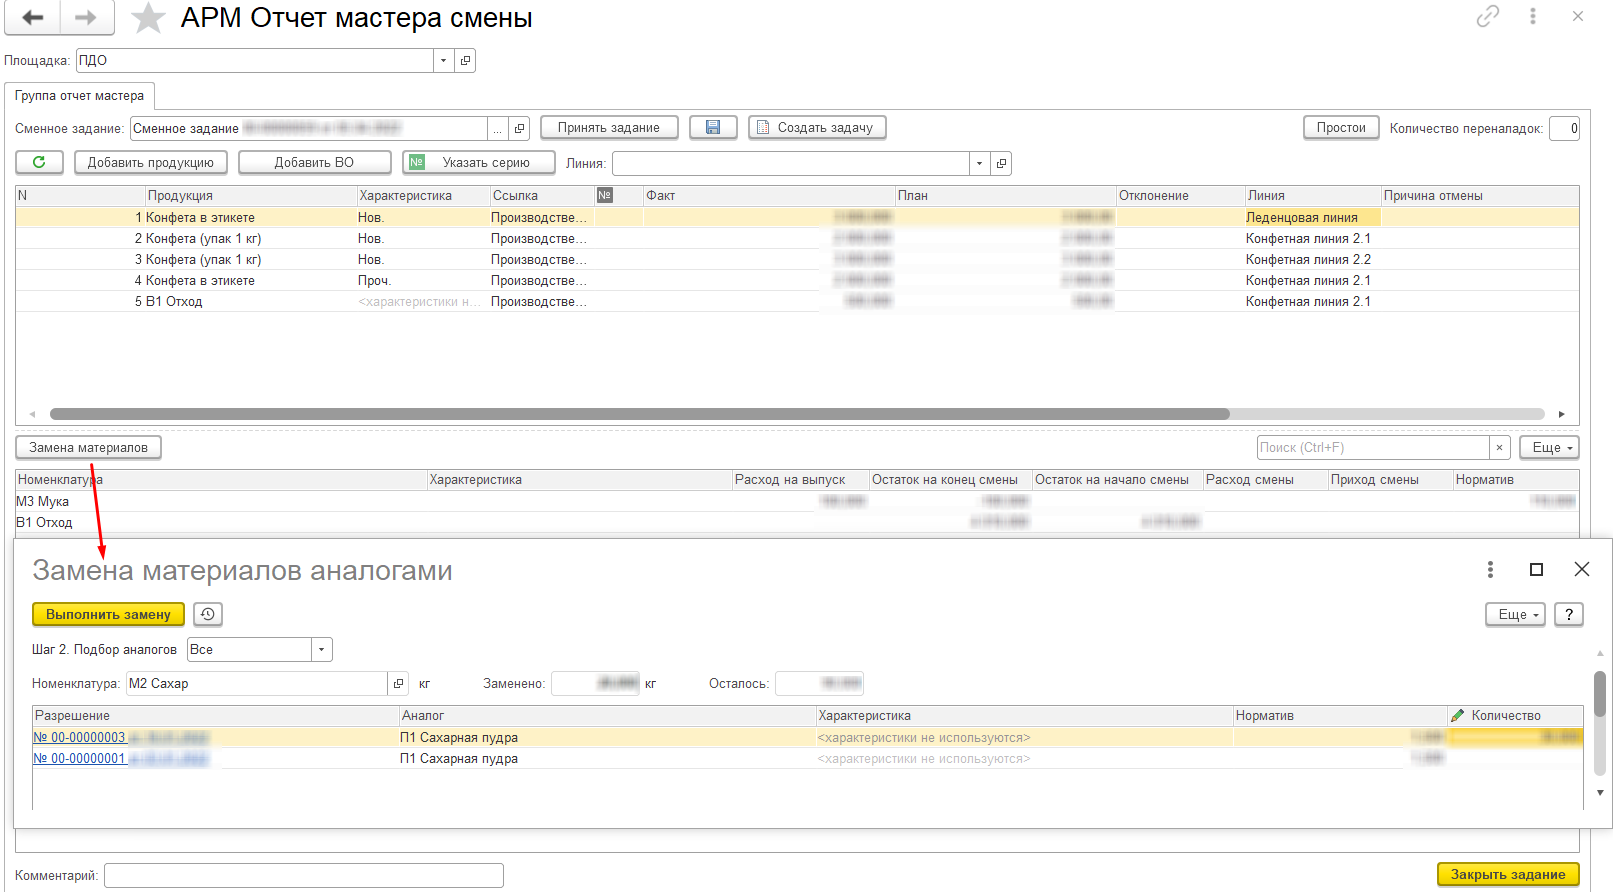The height and width of the screenshot is (892, 1613).
Task: Open the Подбор аналогов 'Все' dropdown
Action: point(321,650)
